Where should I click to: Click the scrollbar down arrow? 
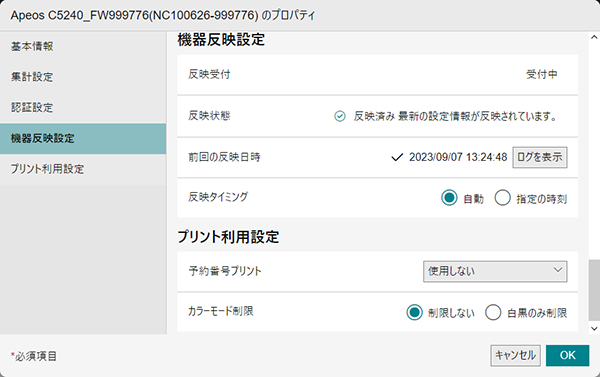(x=594, y=328)
